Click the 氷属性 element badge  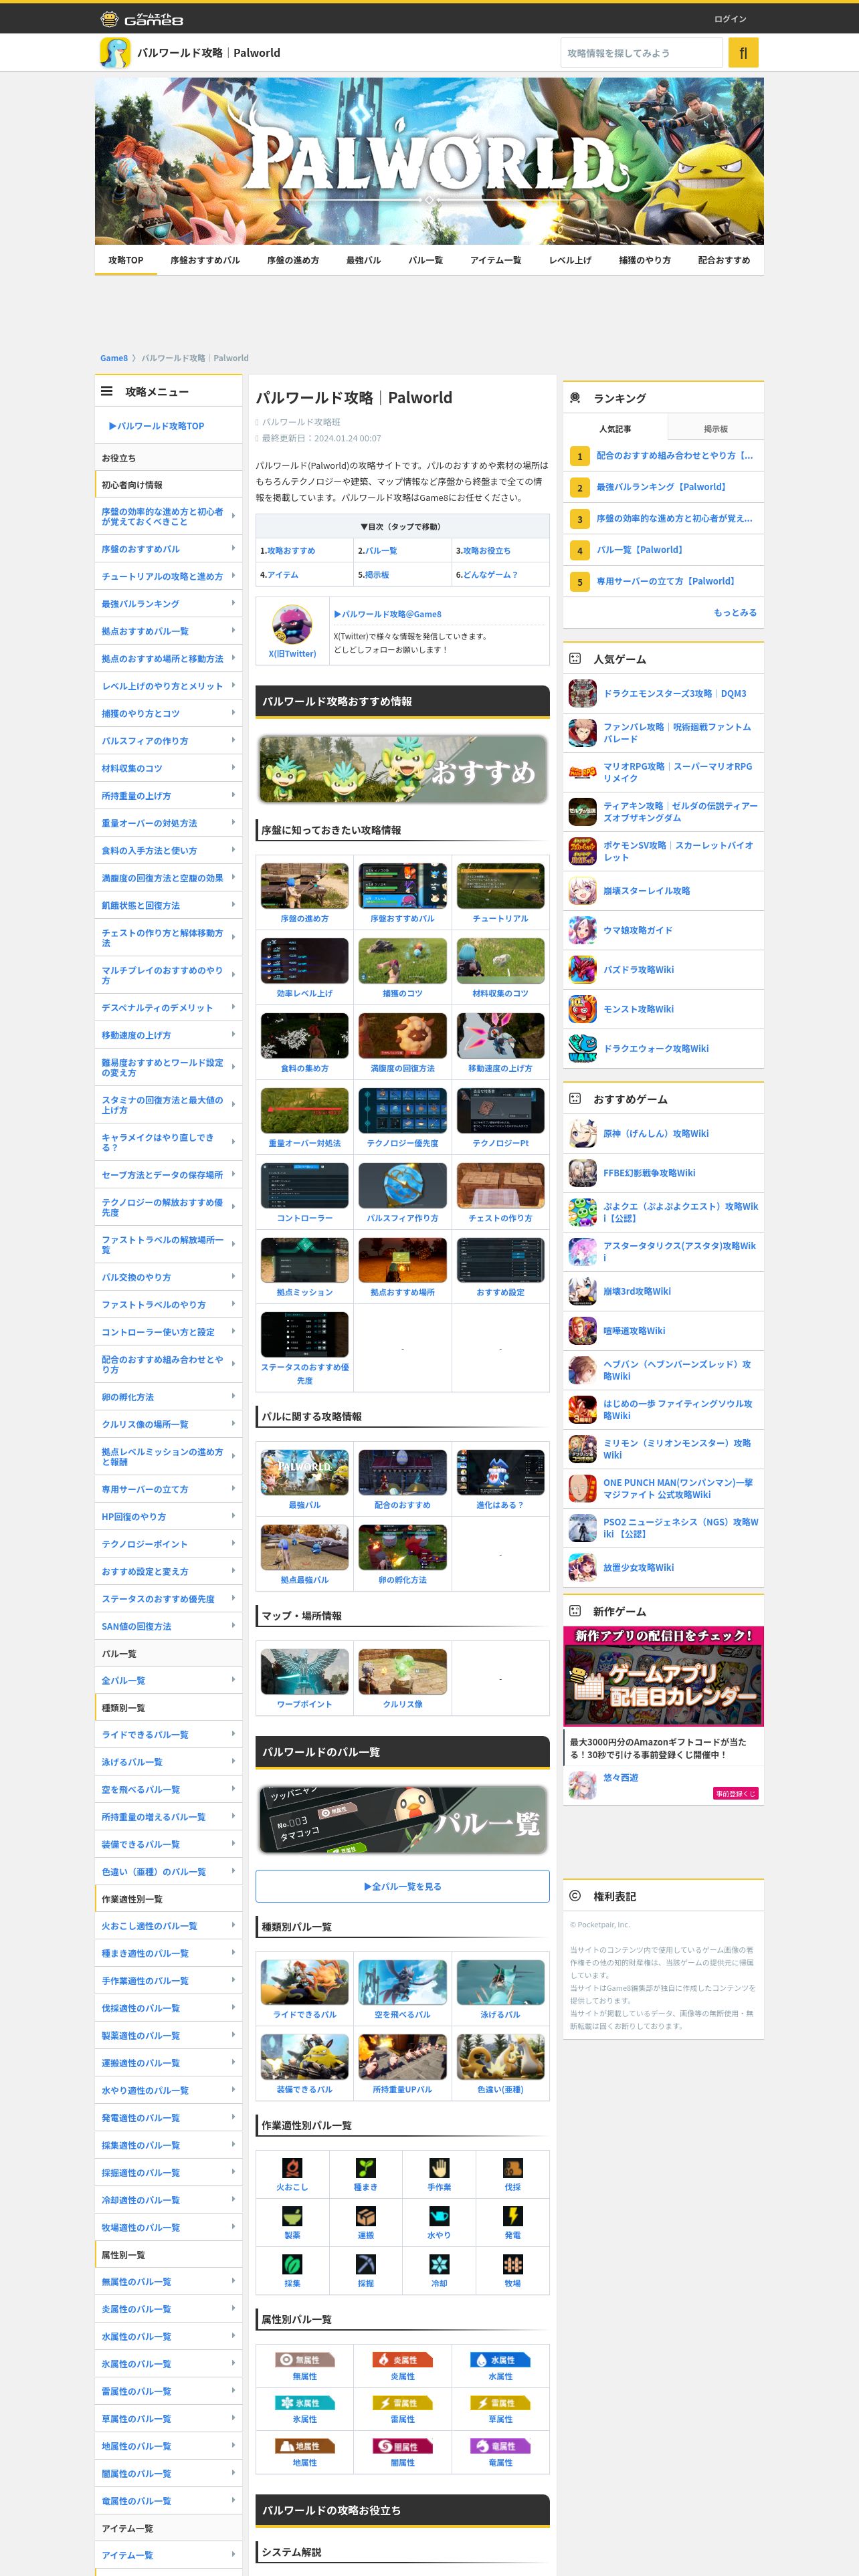point(305,2402)
